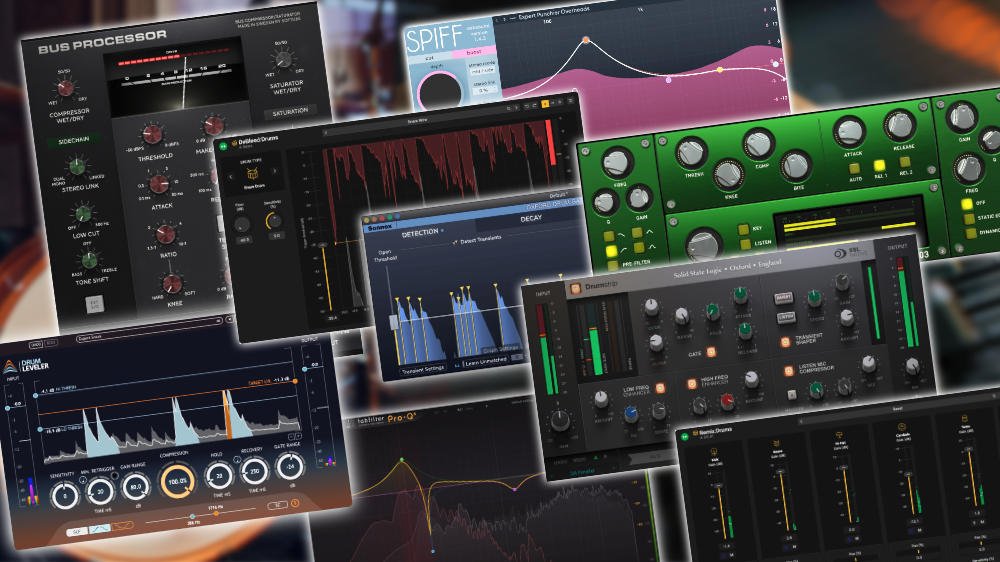Screen dimensions: 1000x562
Task: Select the lit yellow filter shape button in green compressor
Action: (611, 251)
